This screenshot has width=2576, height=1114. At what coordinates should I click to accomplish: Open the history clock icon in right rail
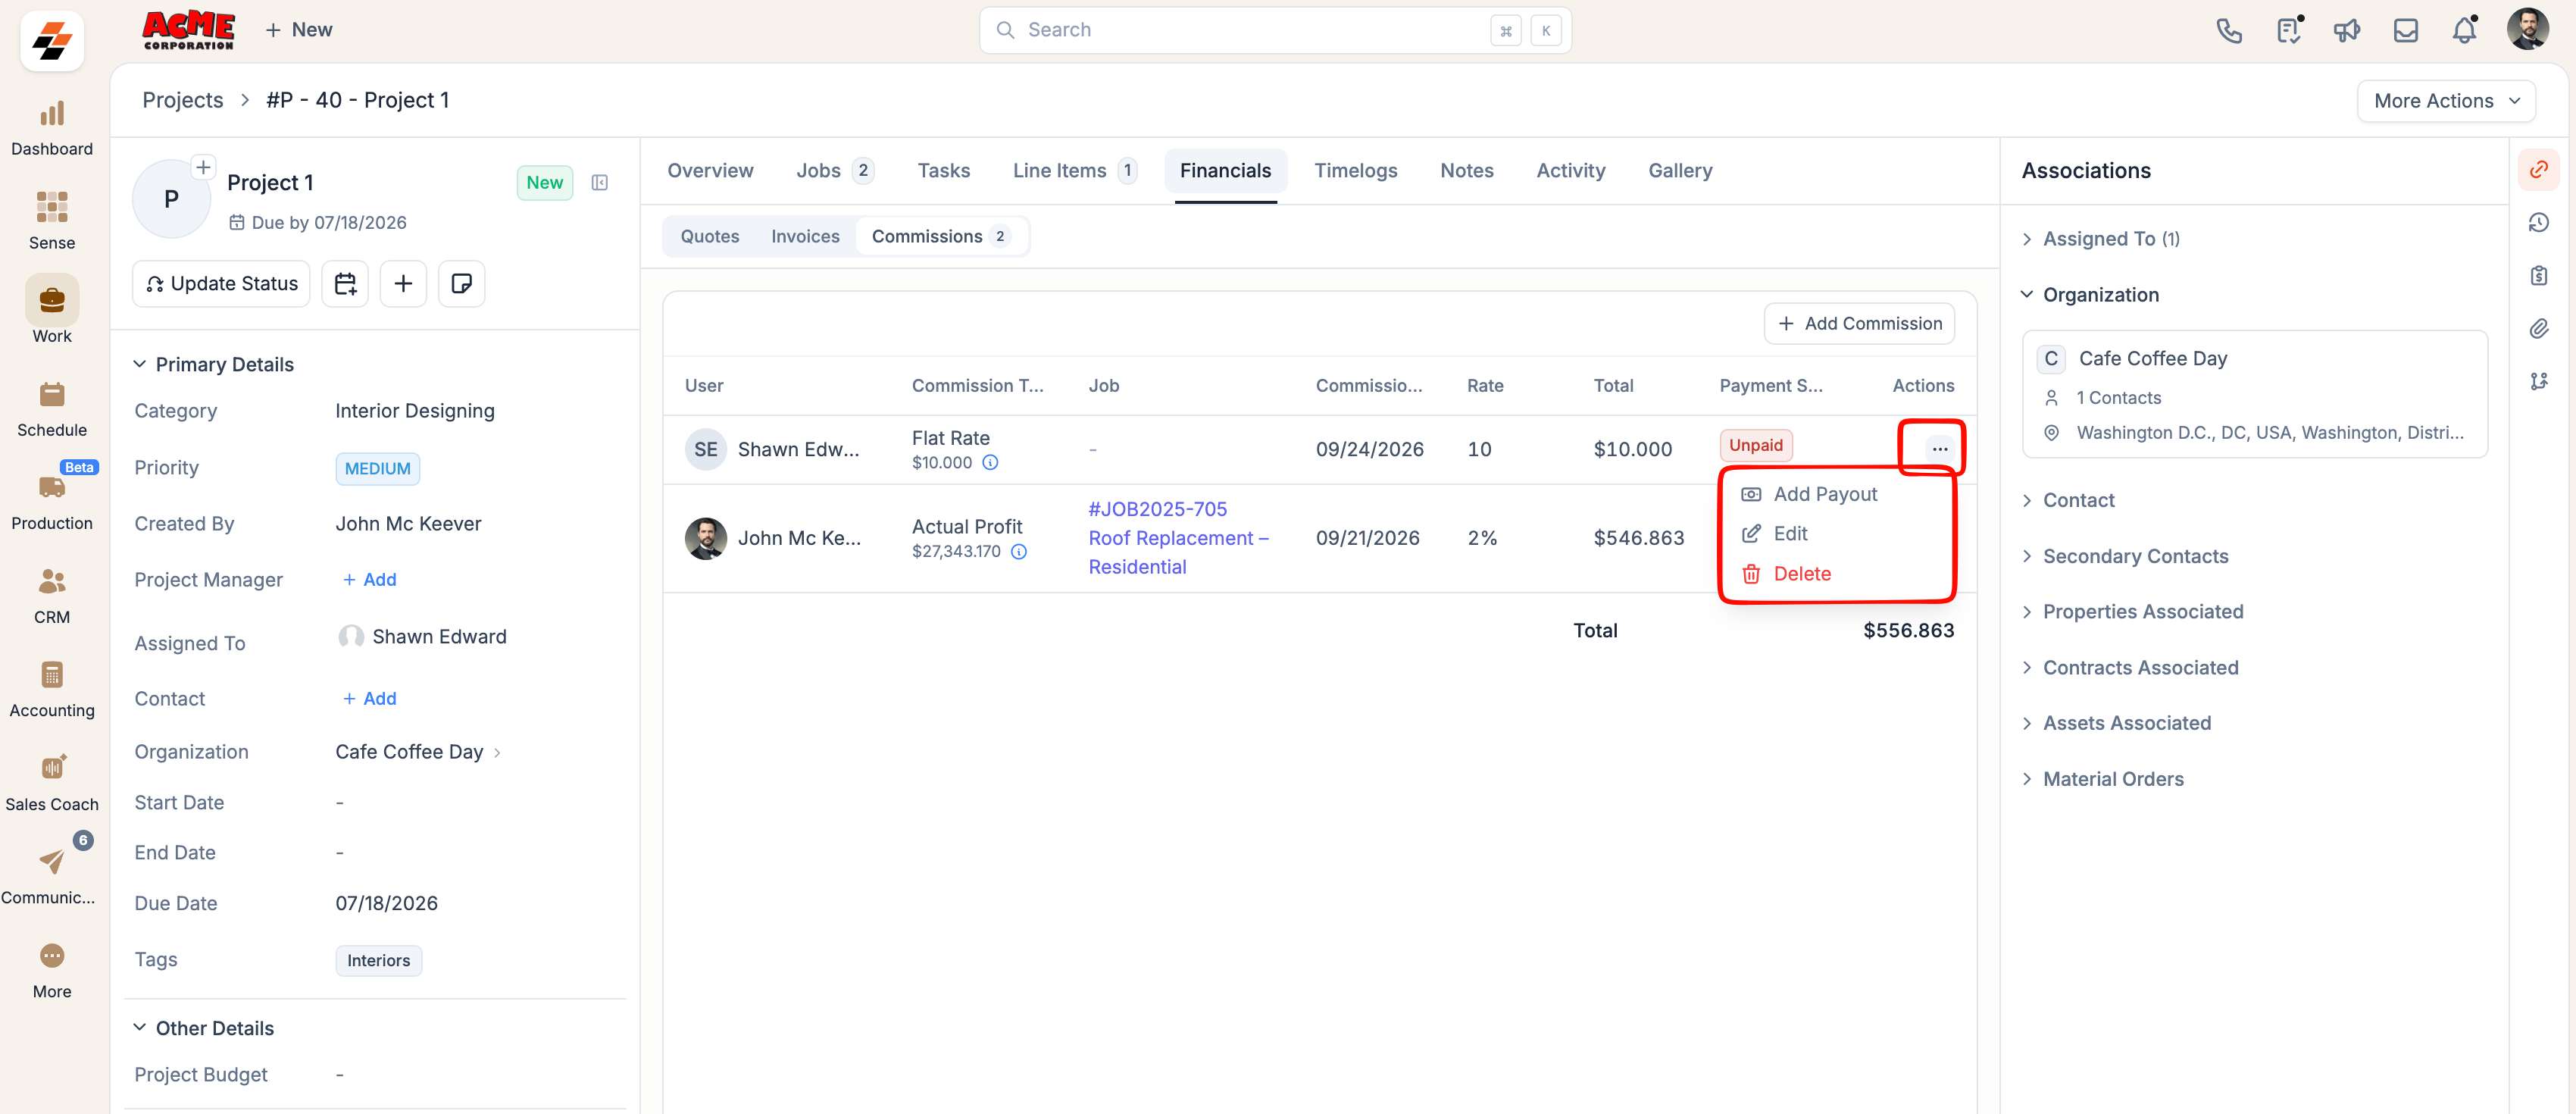(x=2538, y=222)
